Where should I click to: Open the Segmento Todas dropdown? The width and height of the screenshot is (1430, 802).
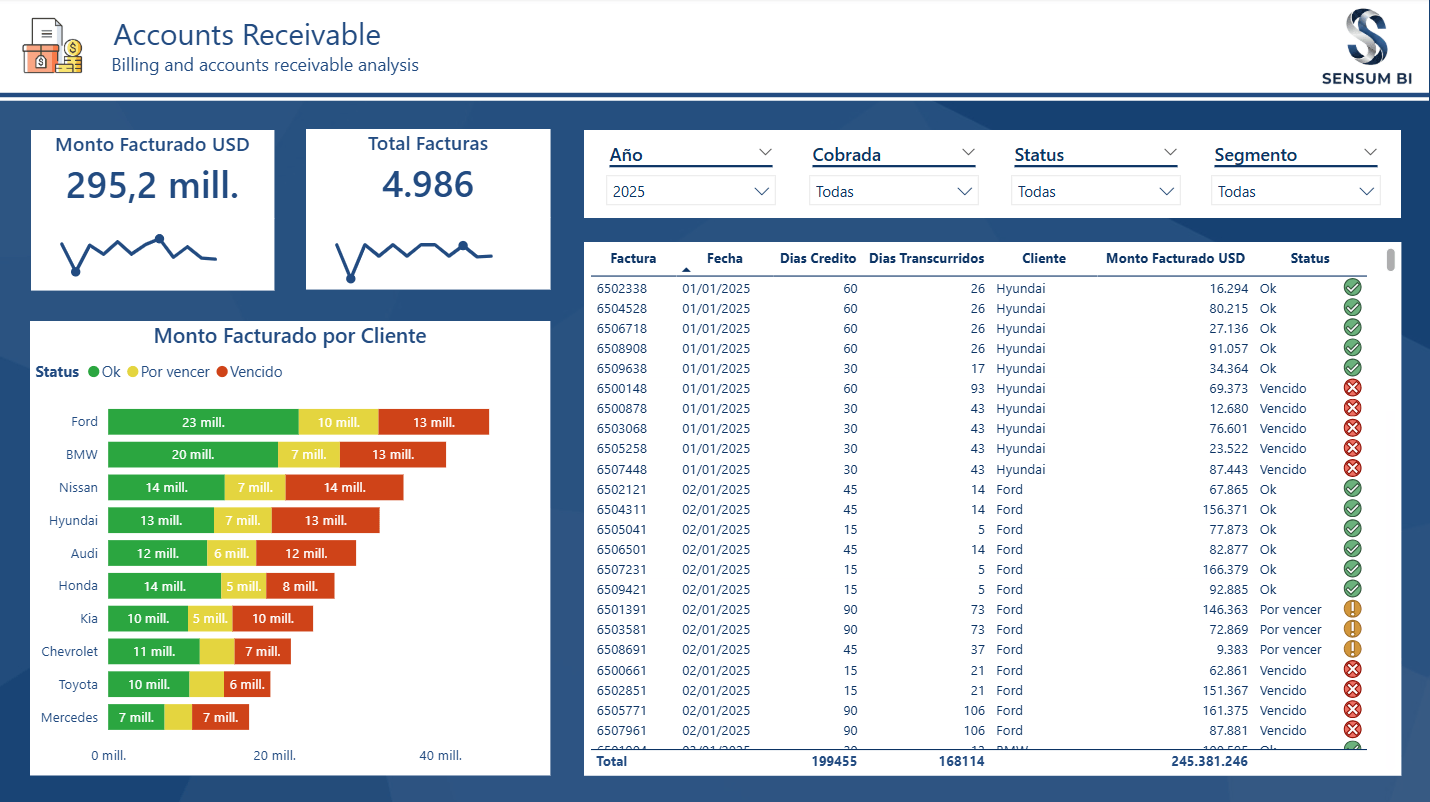[1295, 191]
